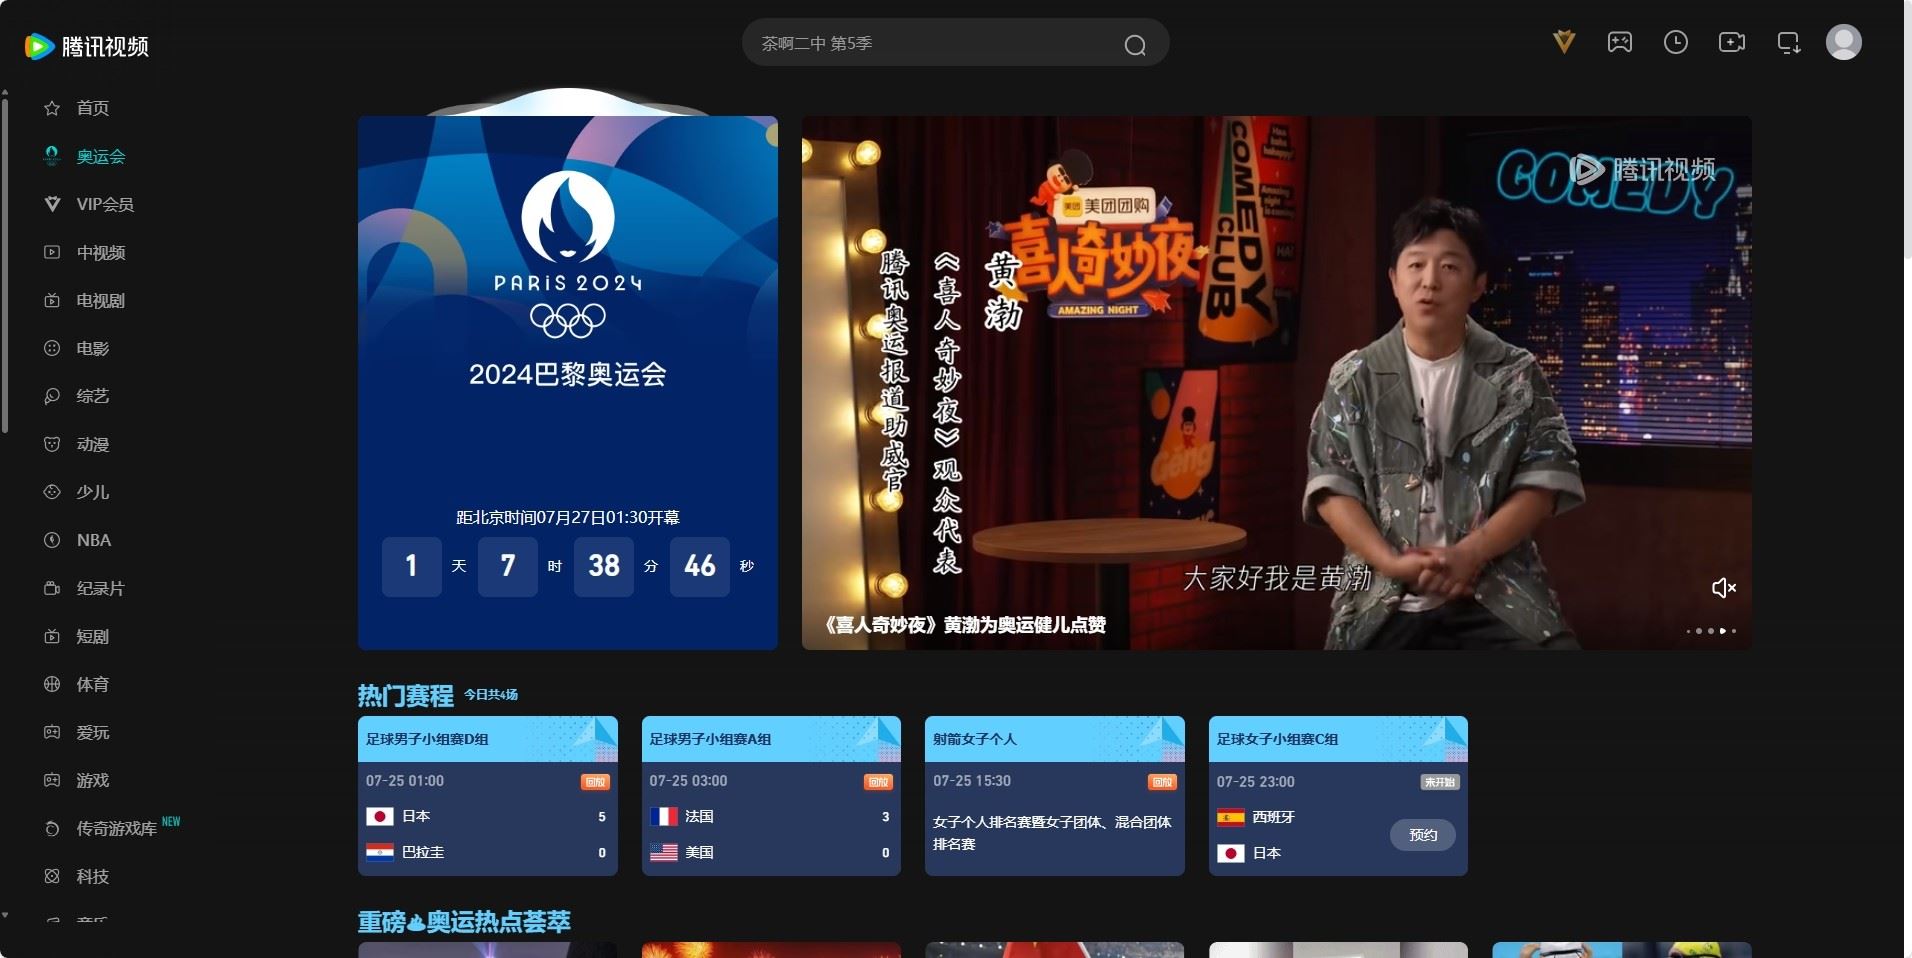Viewport: 1912px width, 958px height.
Task: Click the 07-25 23:00 match time
Action: (1256, 782)
